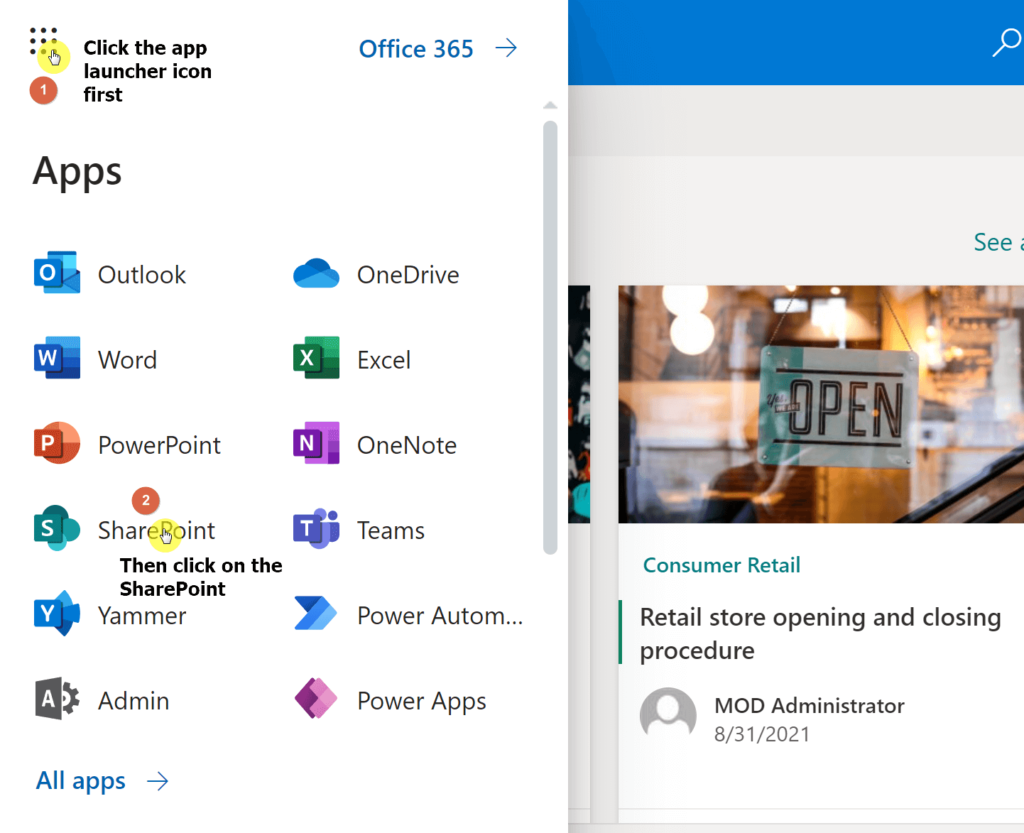Go to Office 365 link
The height and width of the screenshot is (833, 1024).
pyautogui.click(x=416, y=49)
